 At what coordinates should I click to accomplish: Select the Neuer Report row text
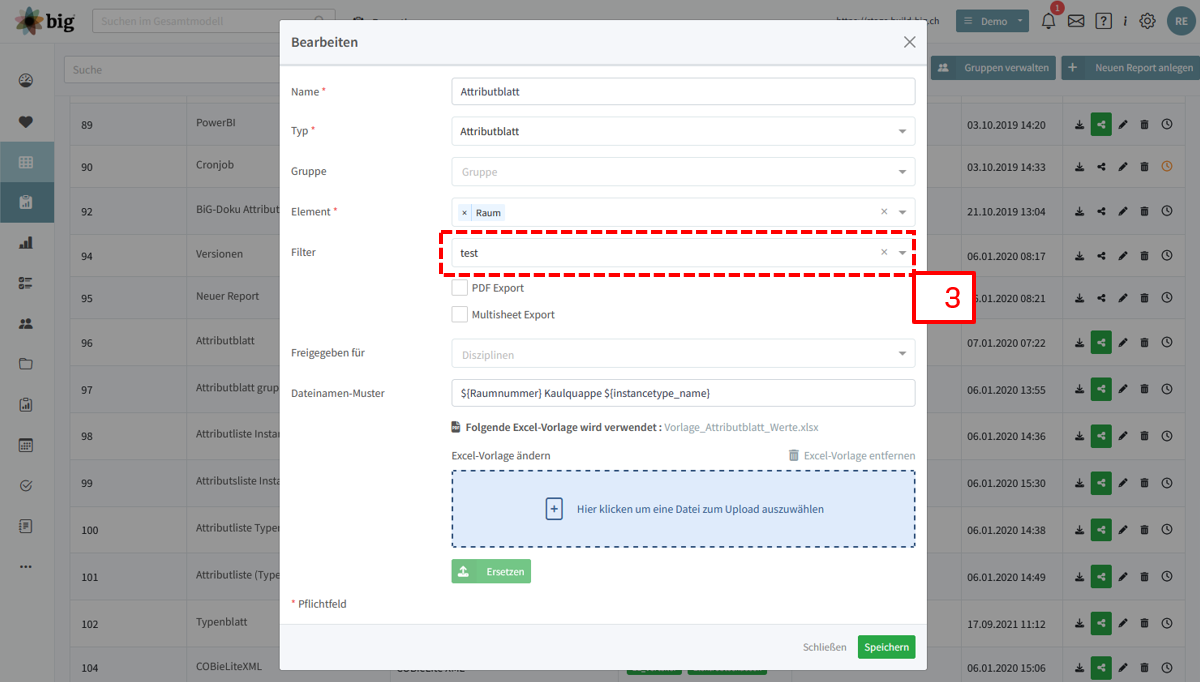(227, 296)
